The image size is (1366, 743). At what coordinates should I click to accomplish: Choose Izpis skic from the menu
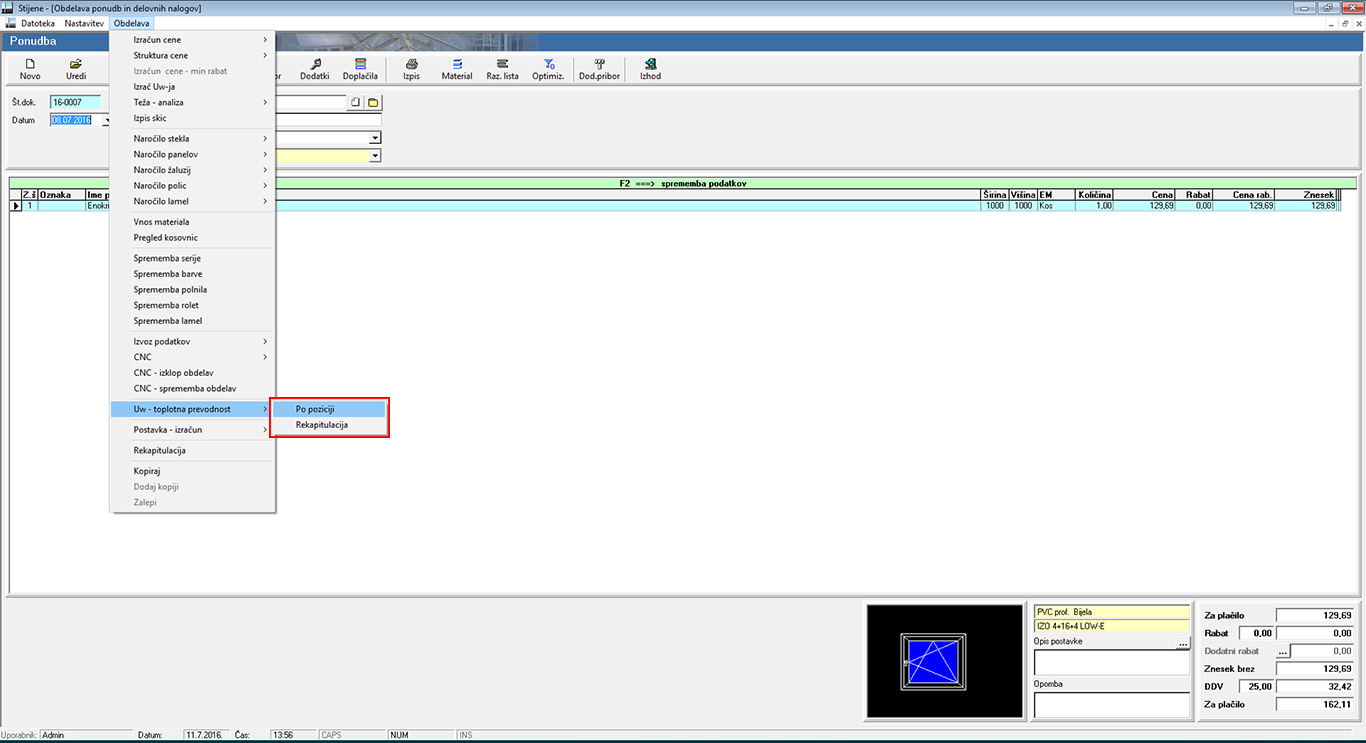(192, 118)
